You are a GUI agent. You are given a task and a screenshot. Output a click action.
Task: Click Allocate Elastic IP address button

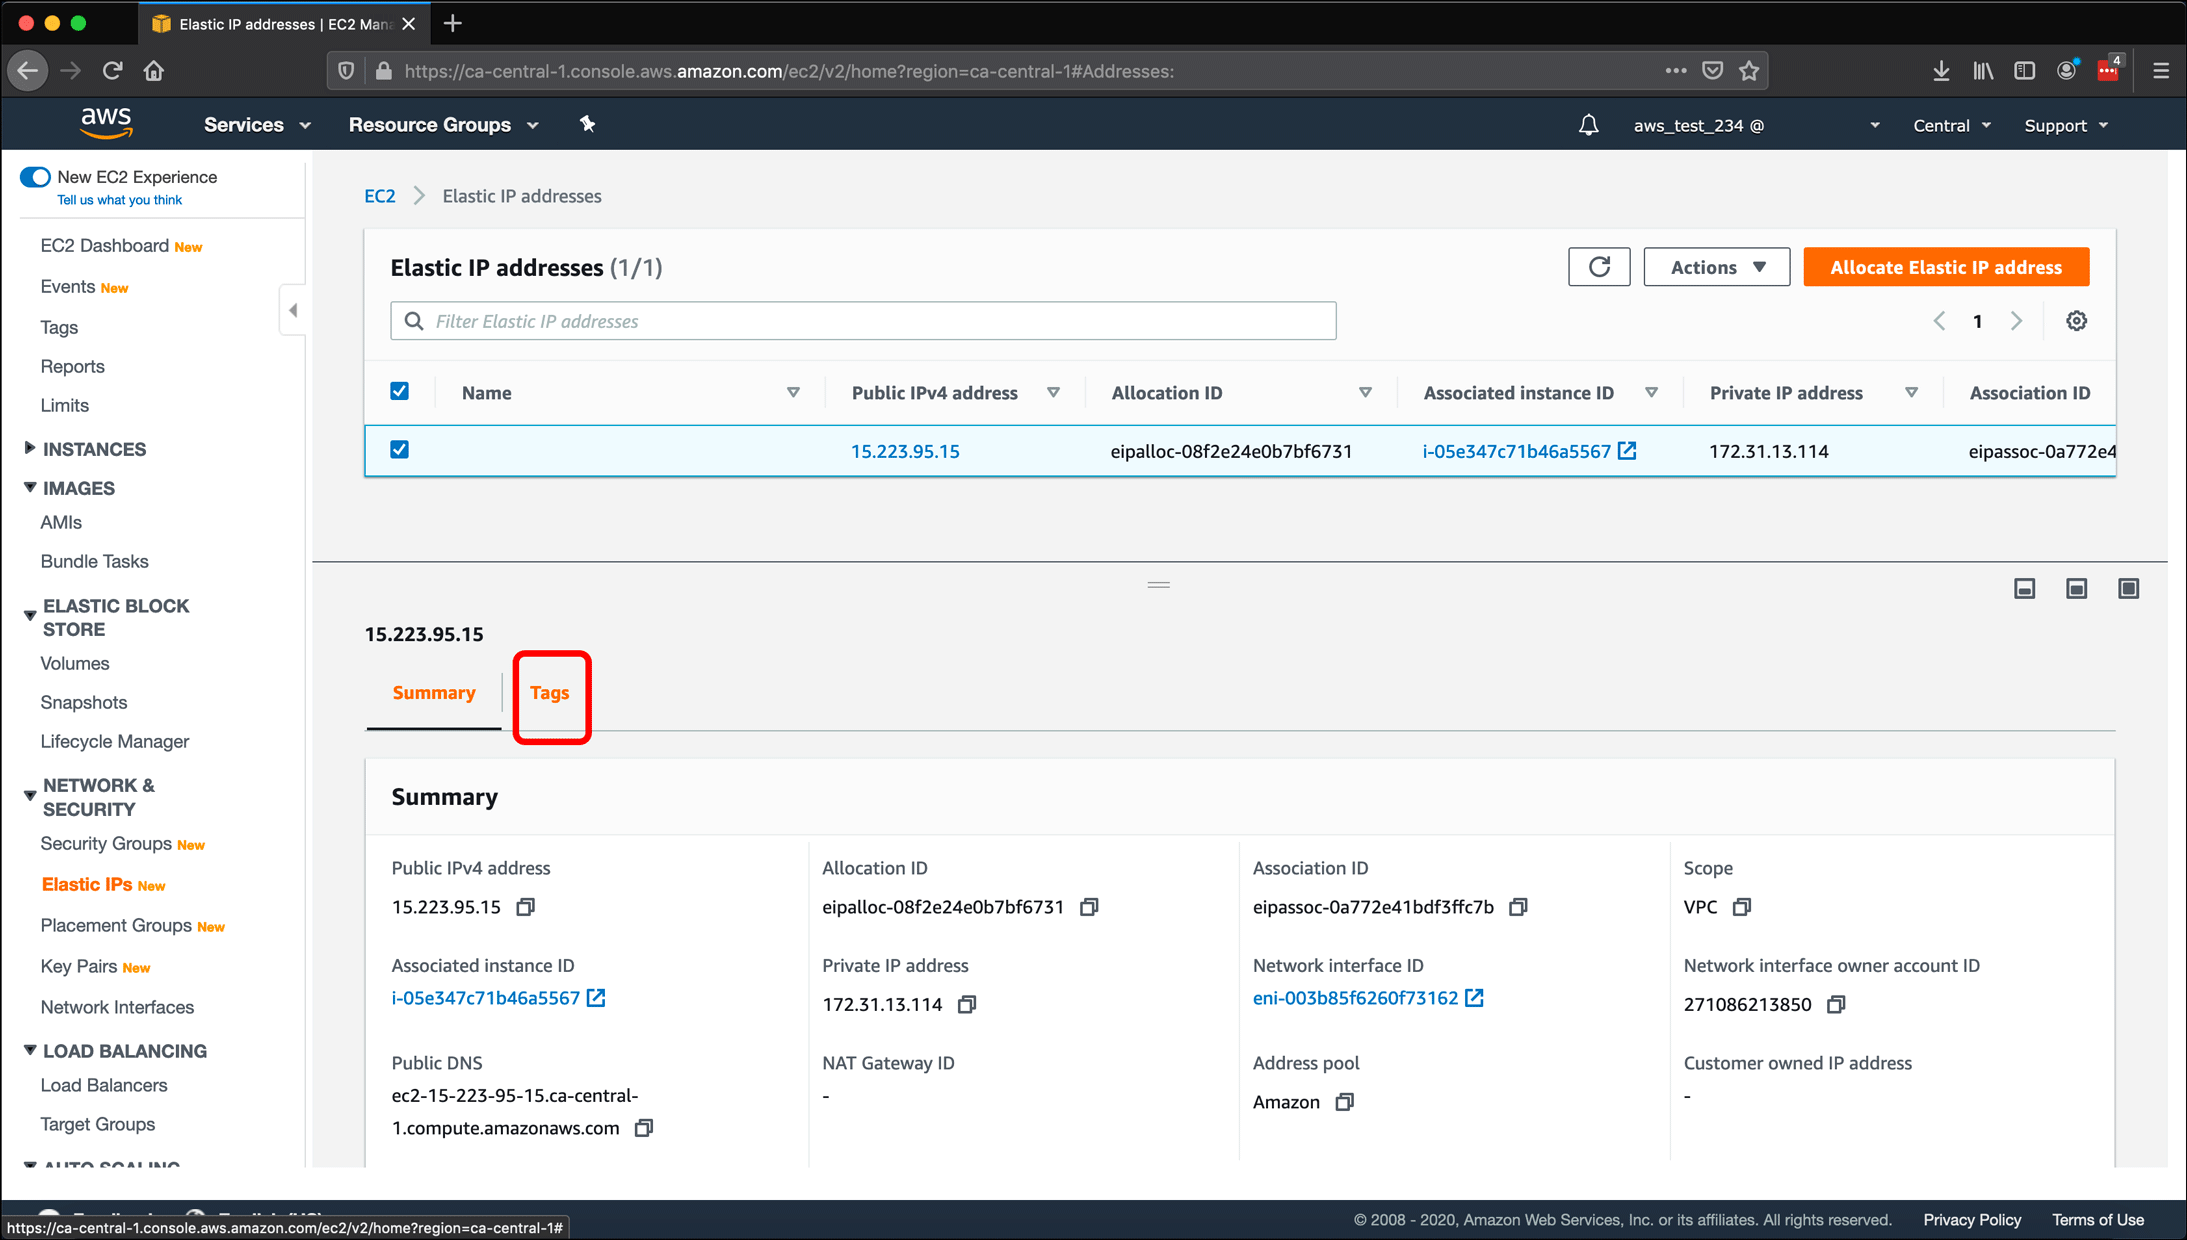[1946, 267]
